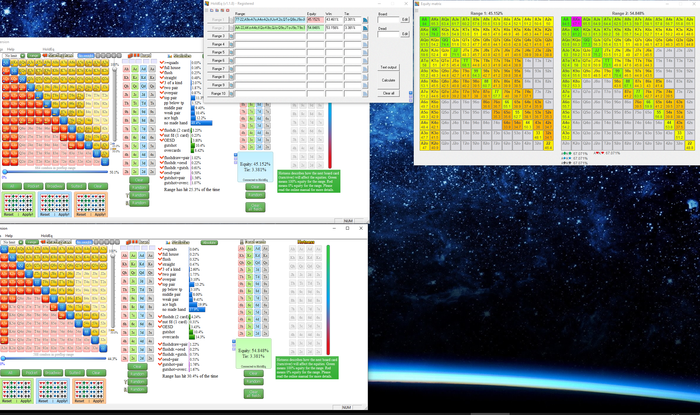
Task: Open the chart icon for Range 10 row
Action: click(365, 94)
